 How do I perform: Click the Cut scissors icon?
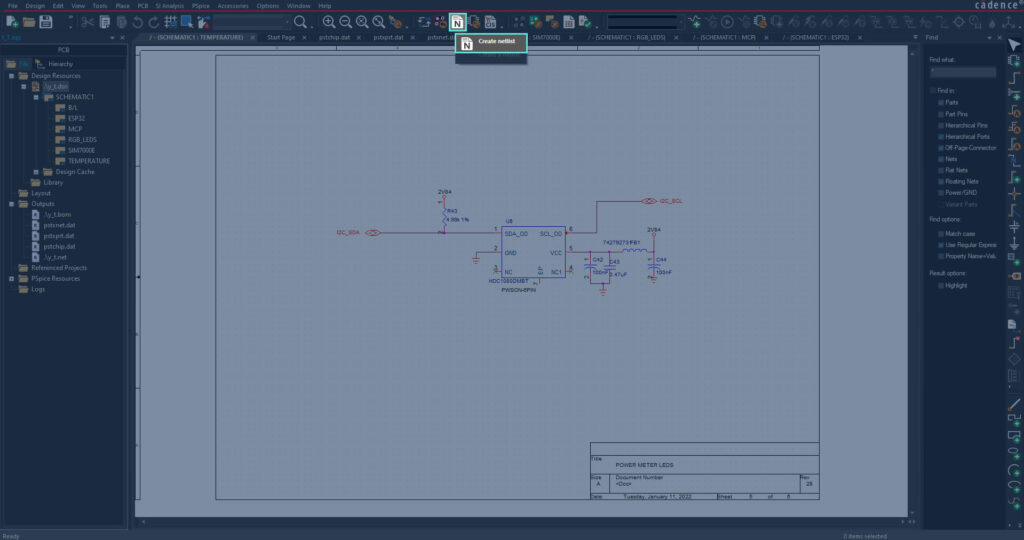tap(88, 21)
